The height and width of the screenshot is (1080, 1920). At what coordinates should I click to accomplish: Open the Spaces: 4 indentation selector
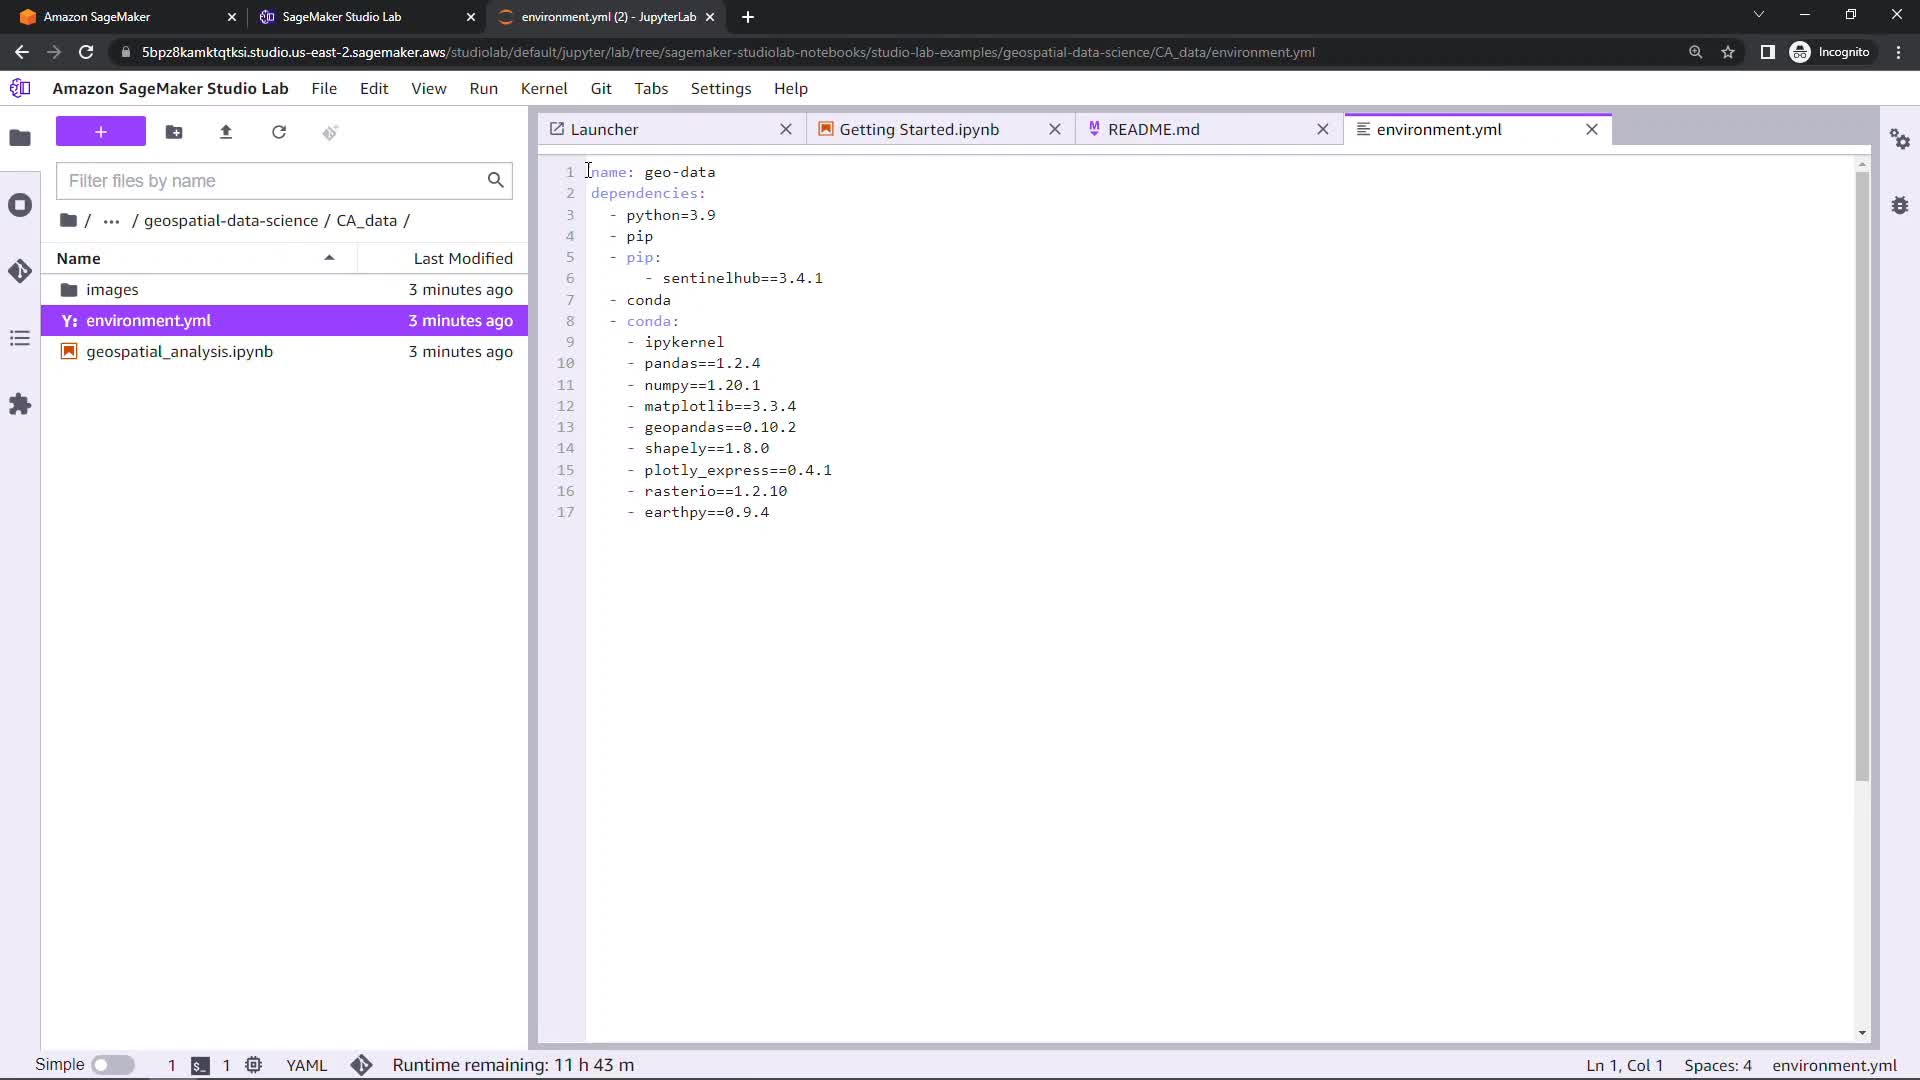(x=1717, y=1065)
